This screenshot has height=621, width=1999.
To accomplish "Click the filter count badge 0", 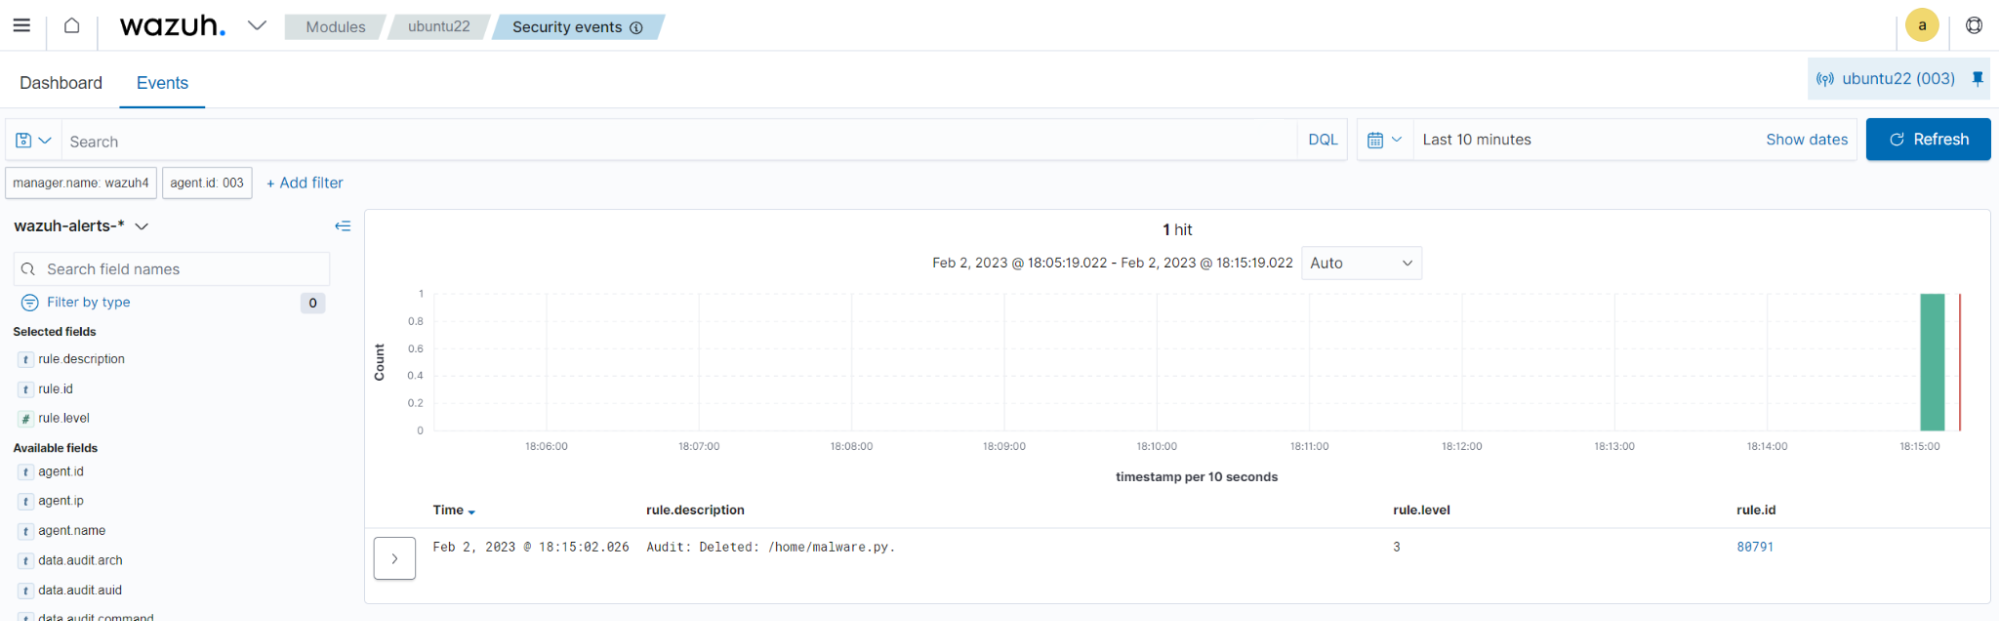I will click(x=313, y=303).
